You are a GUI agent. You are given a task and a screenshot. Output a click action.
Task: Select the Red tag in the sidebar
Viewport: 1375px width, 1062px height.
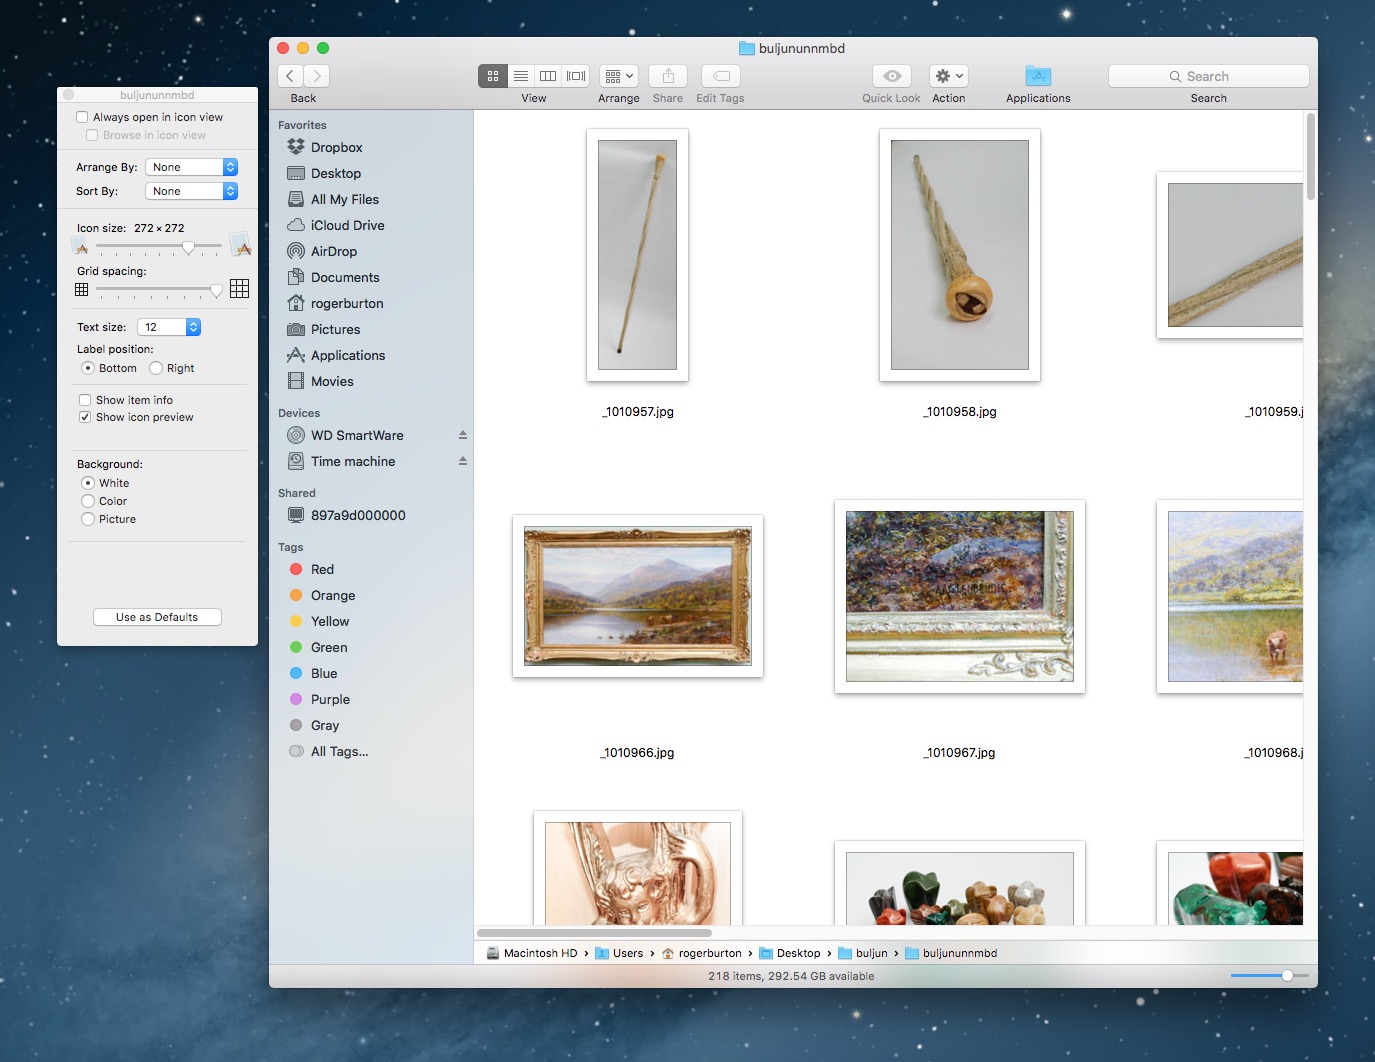tap(320, 569)
